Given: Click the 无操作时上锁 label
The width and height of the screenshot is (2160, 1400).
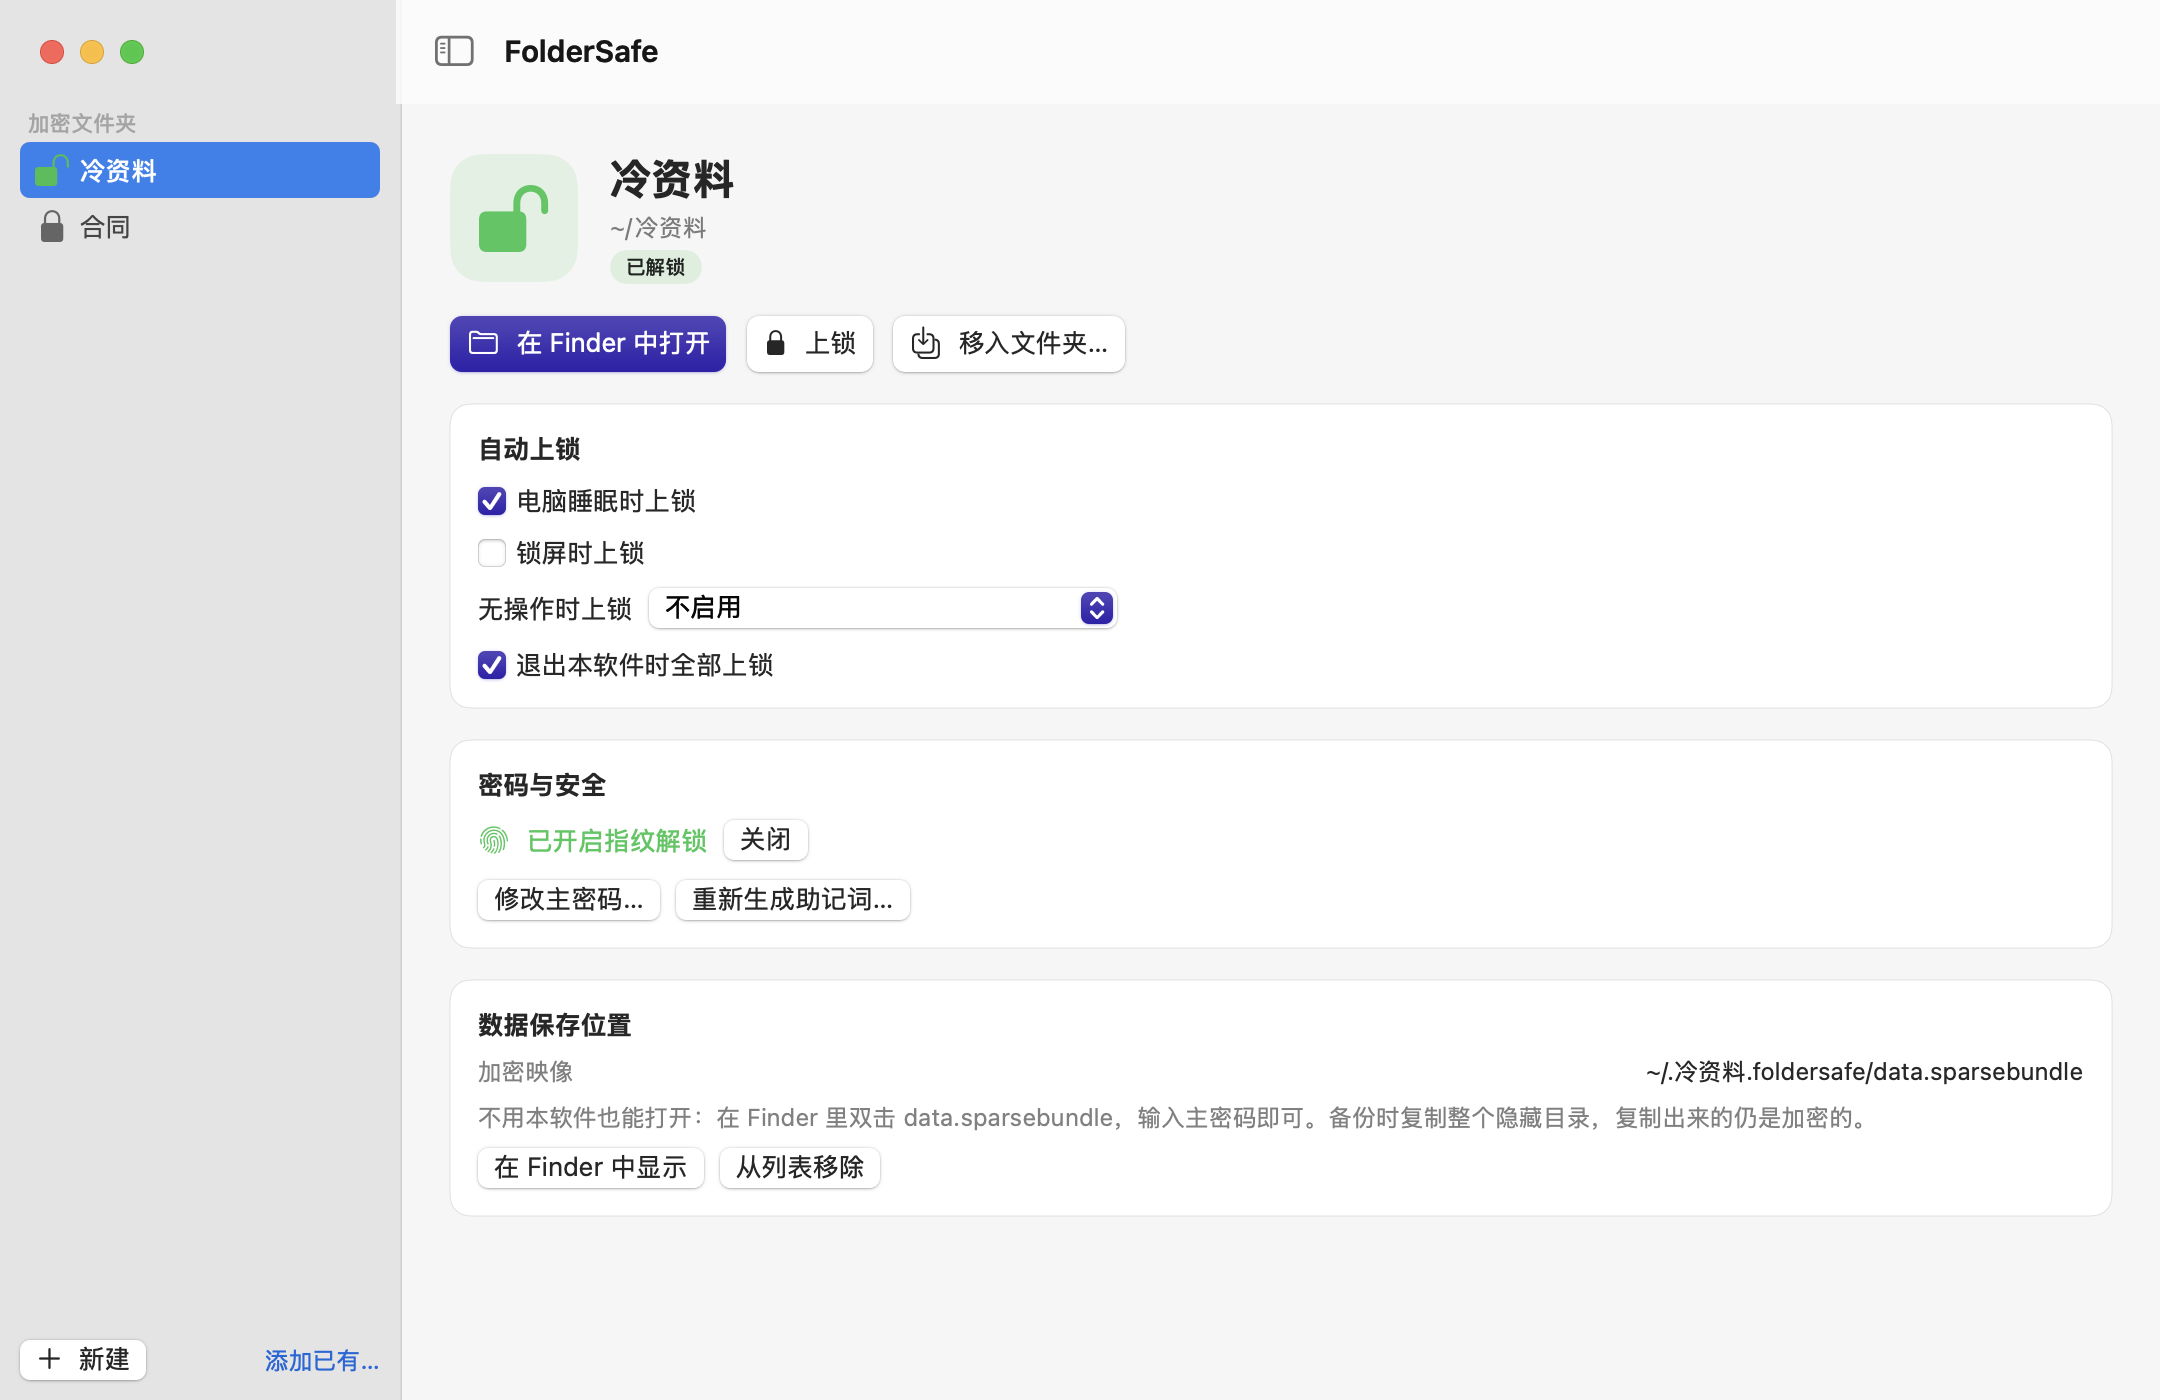Looking at the screenshot, I should [x=555, y=609].
